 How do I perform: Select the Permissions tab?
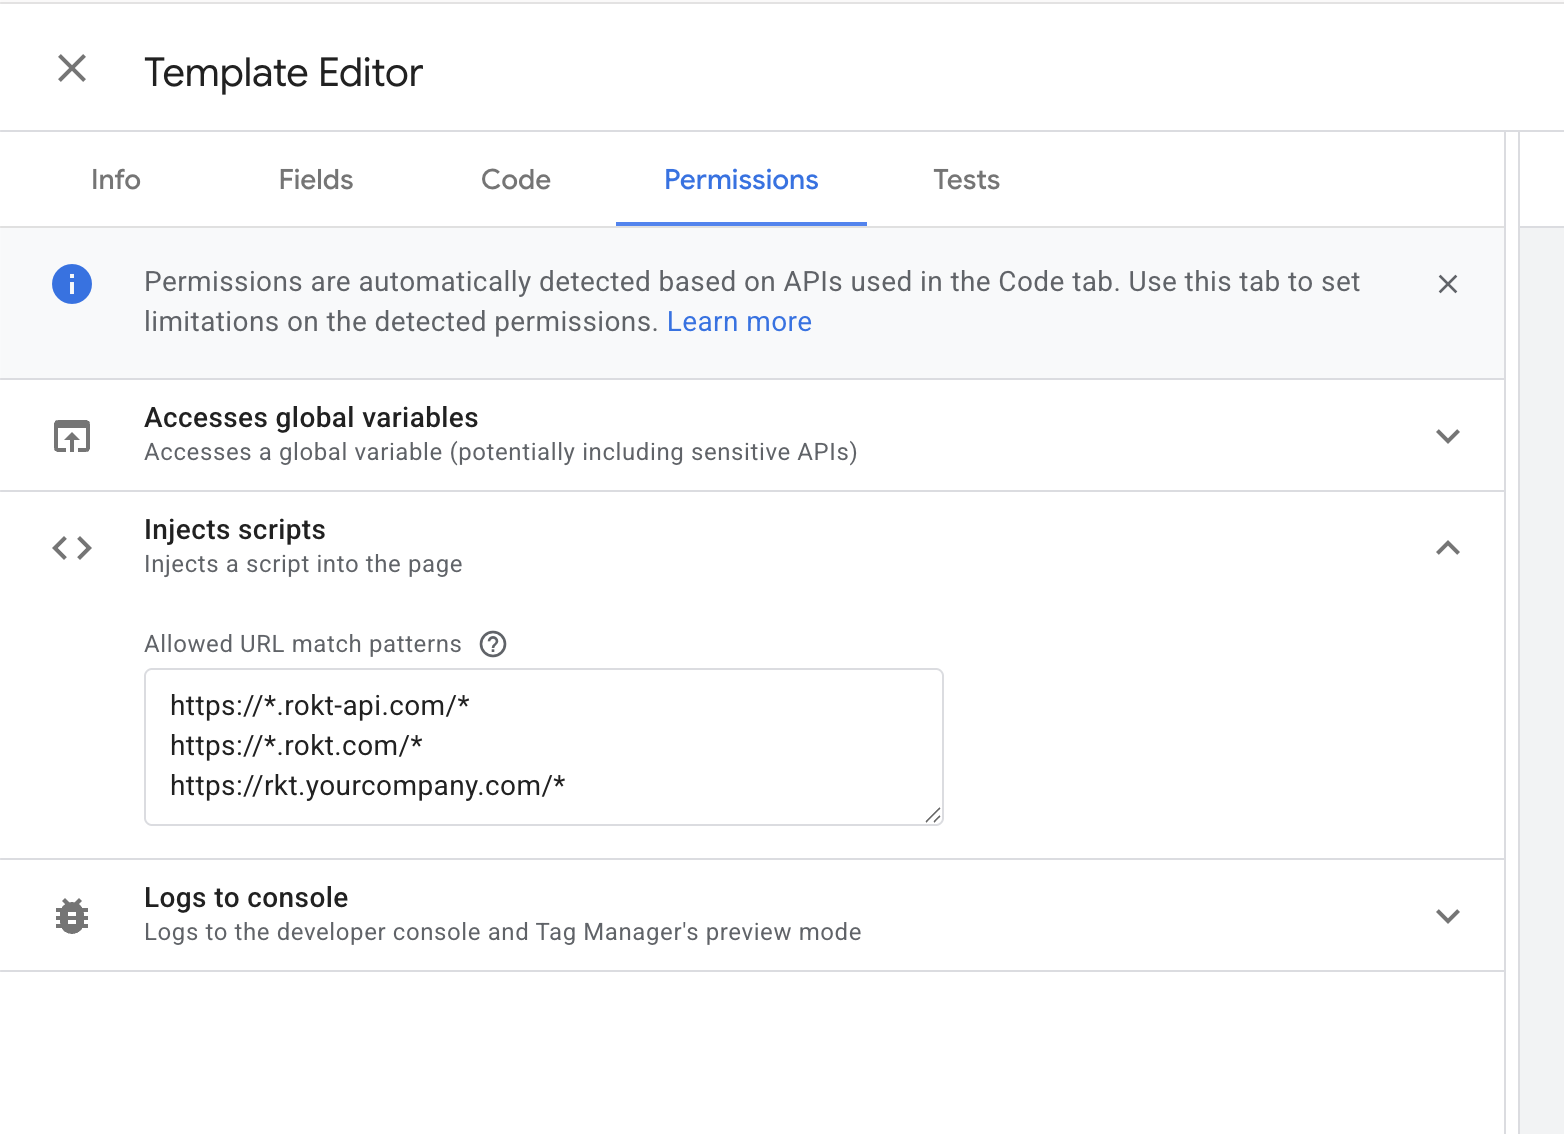point(741,180)
